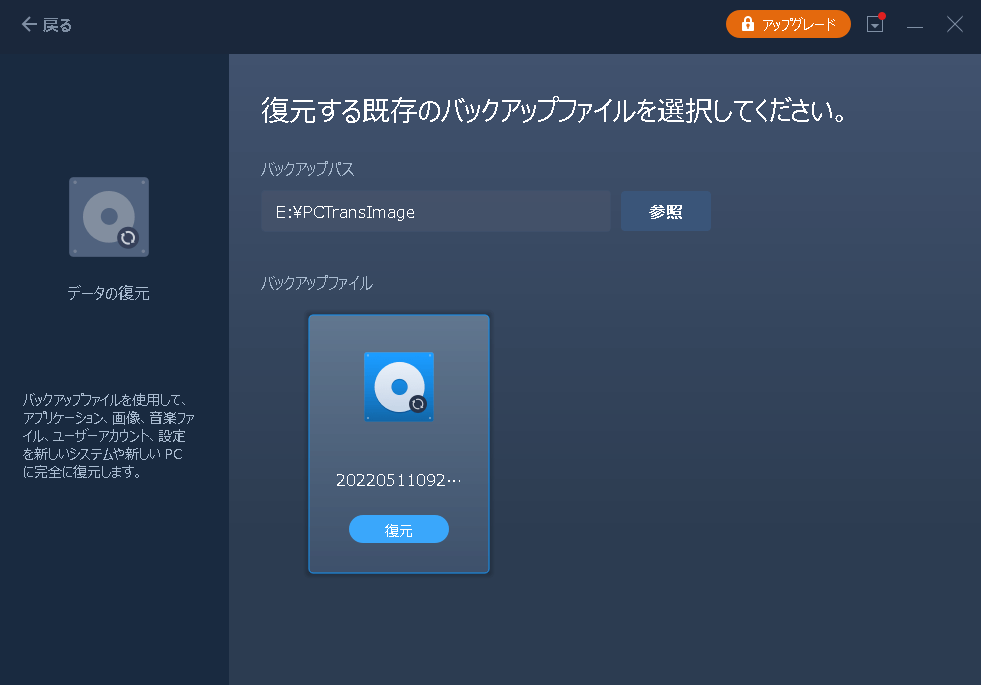Close the window with the X button

pyautogui.click(x=955, y=25)
